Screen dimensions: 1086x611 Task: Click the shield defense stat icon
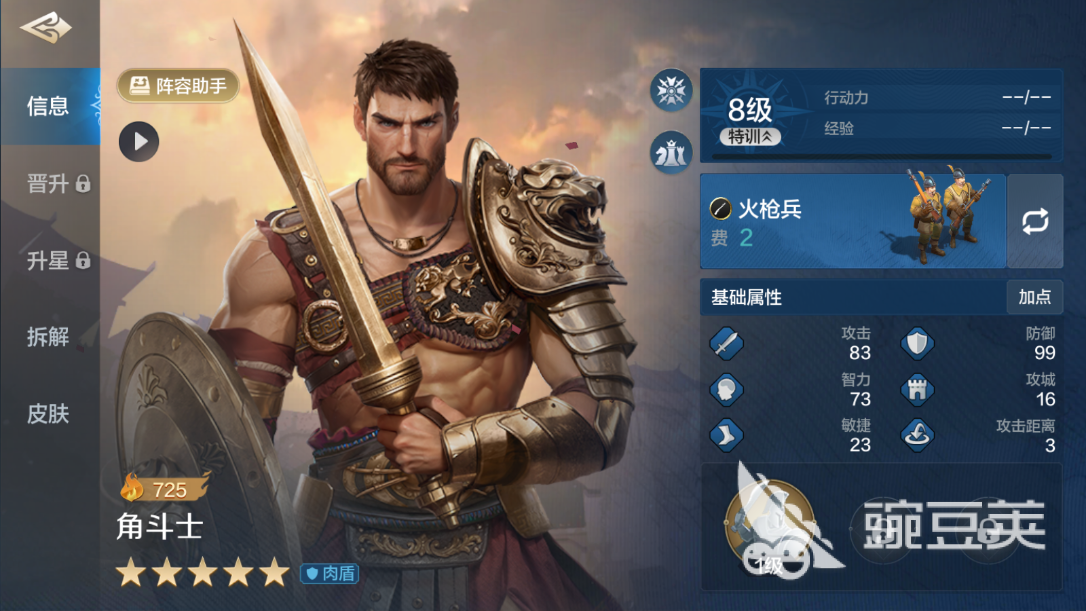point(917,344)
